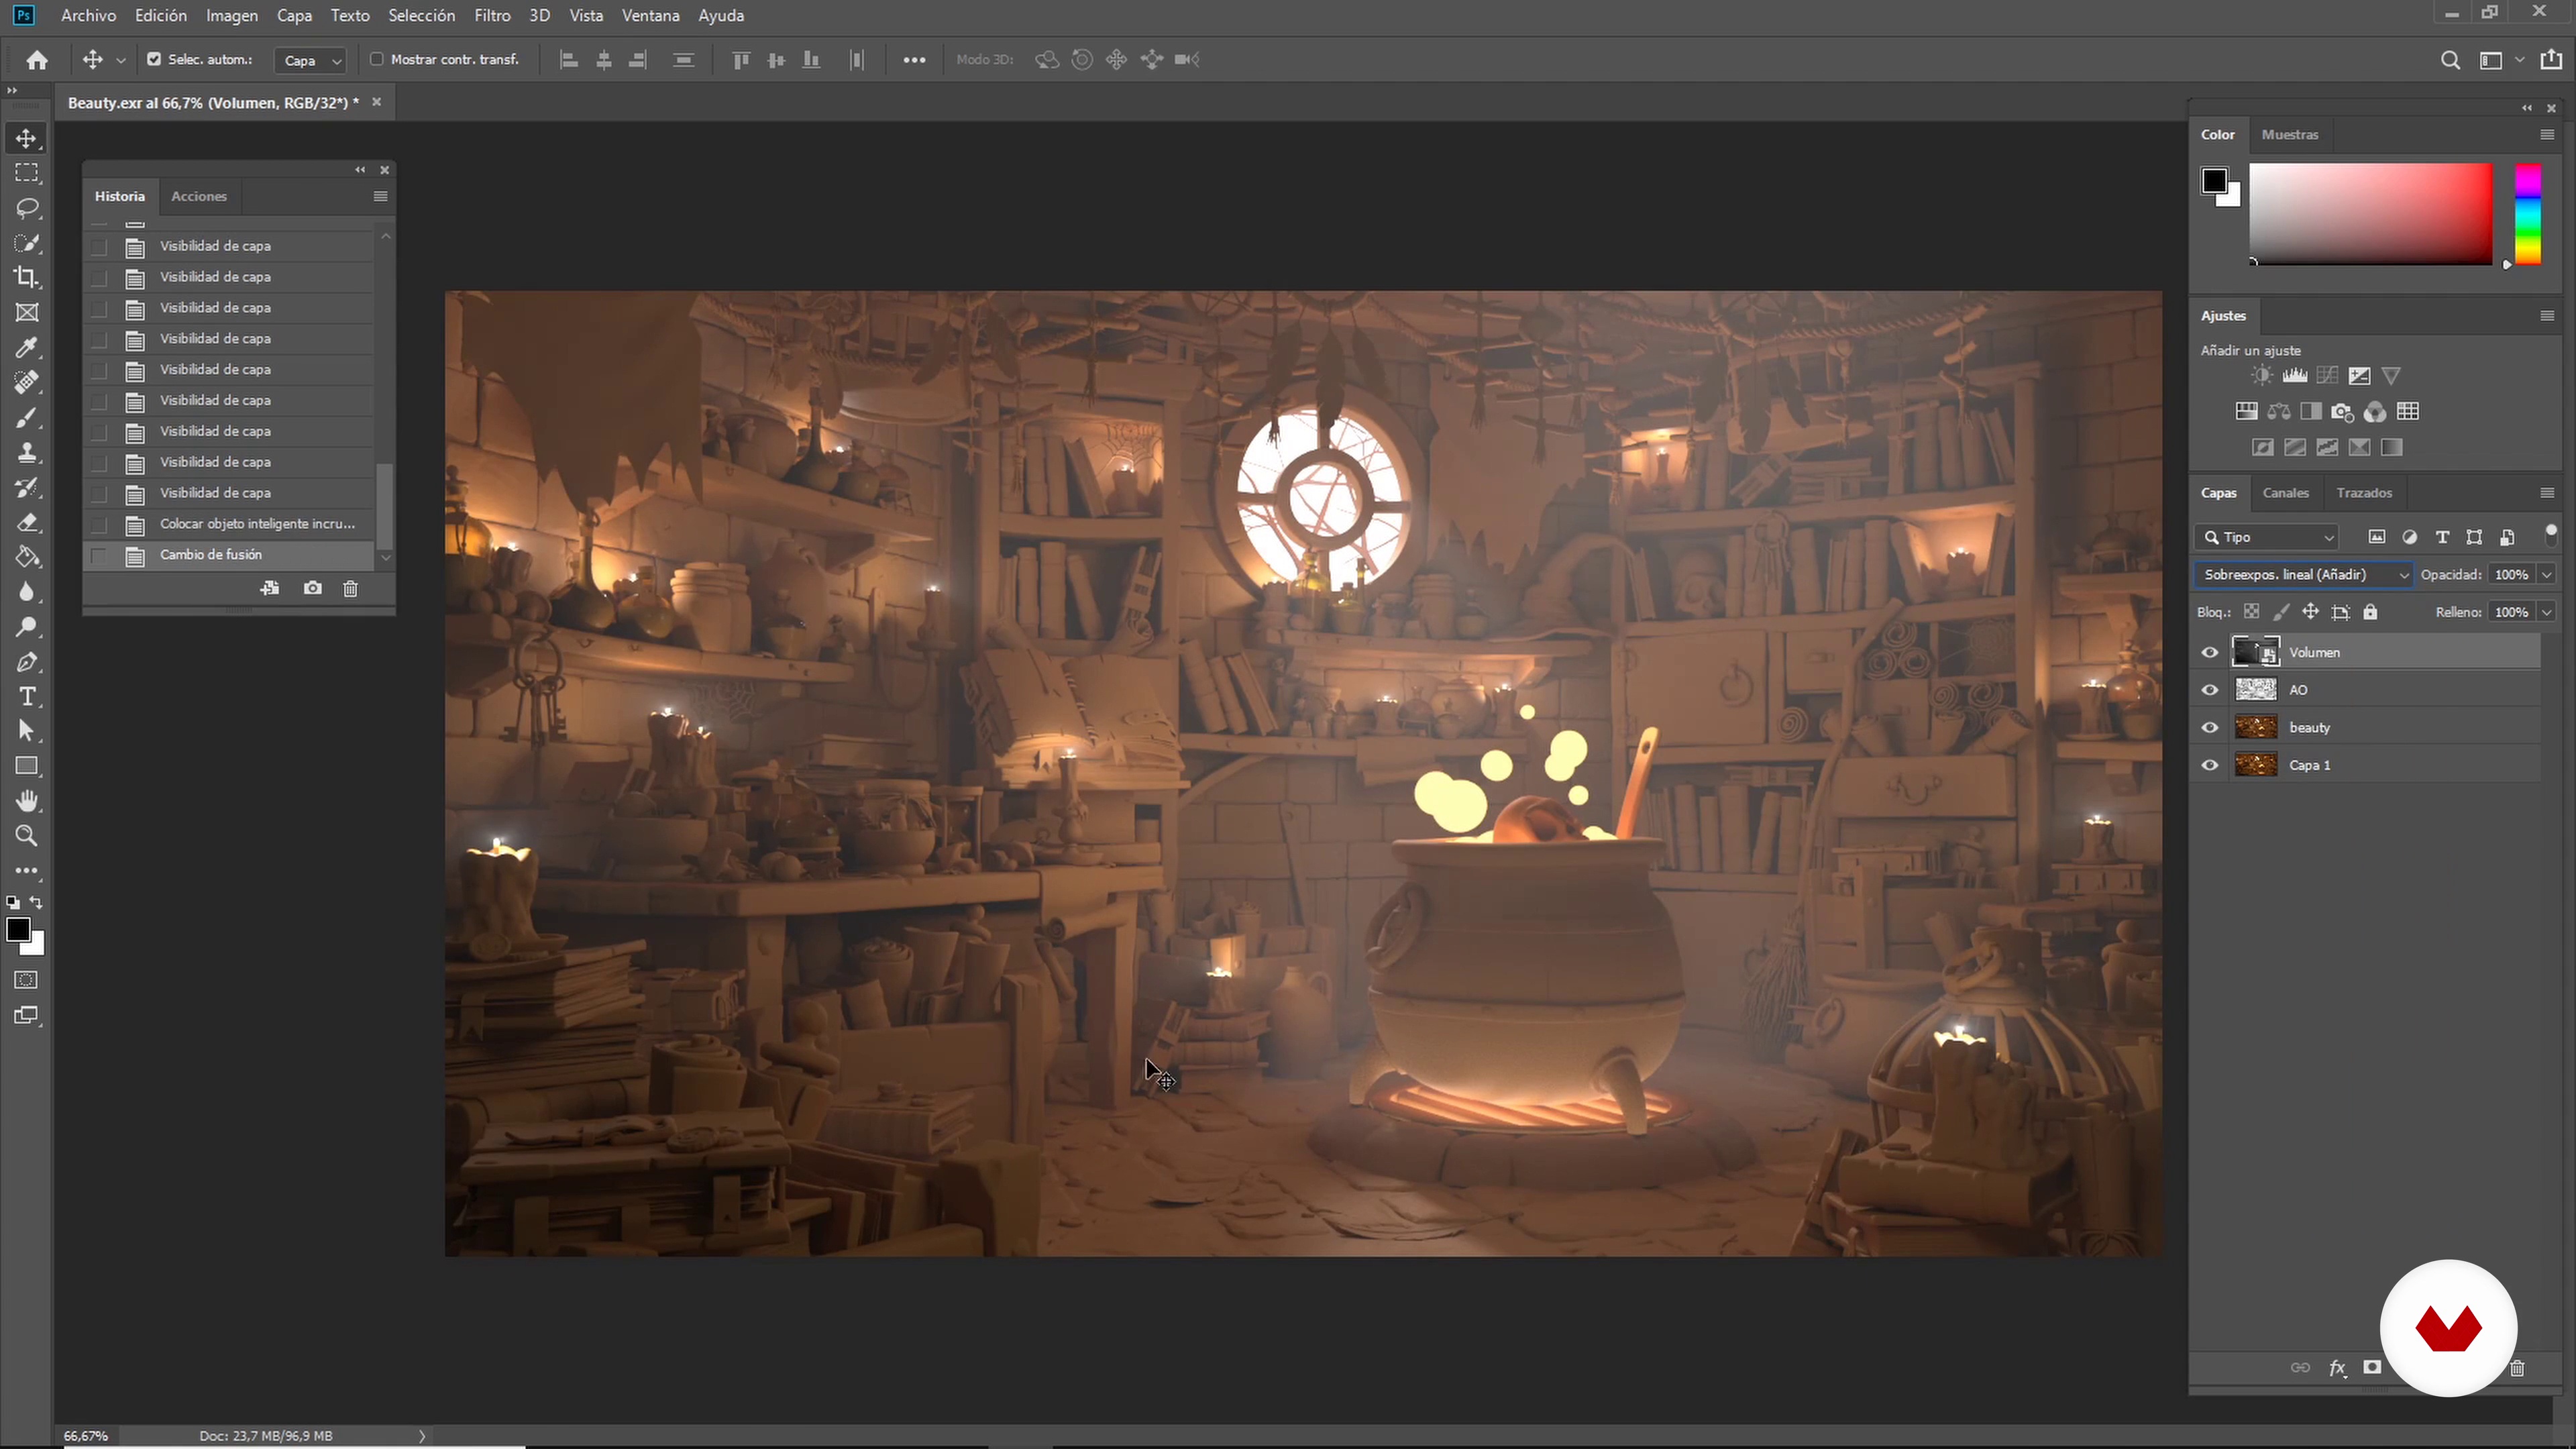This screenshot has height=1449, width=2576.
Task: Select the Hand tool
Action: [x=27, y=801]
